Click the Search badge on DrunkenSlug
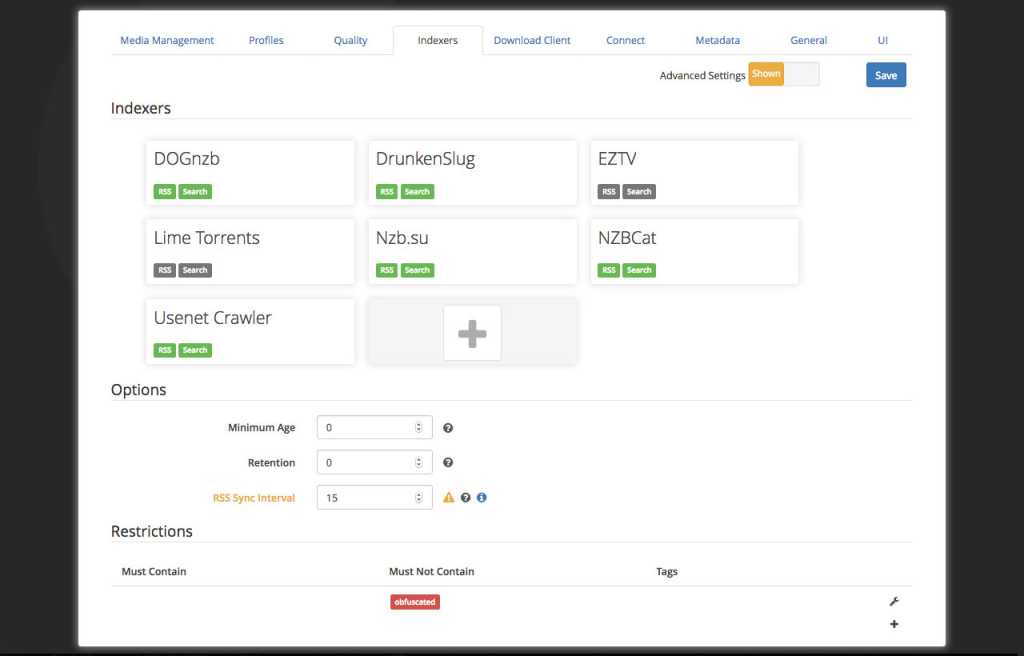1024x656 pixels. pyautogui.click(x=417, y=191)
